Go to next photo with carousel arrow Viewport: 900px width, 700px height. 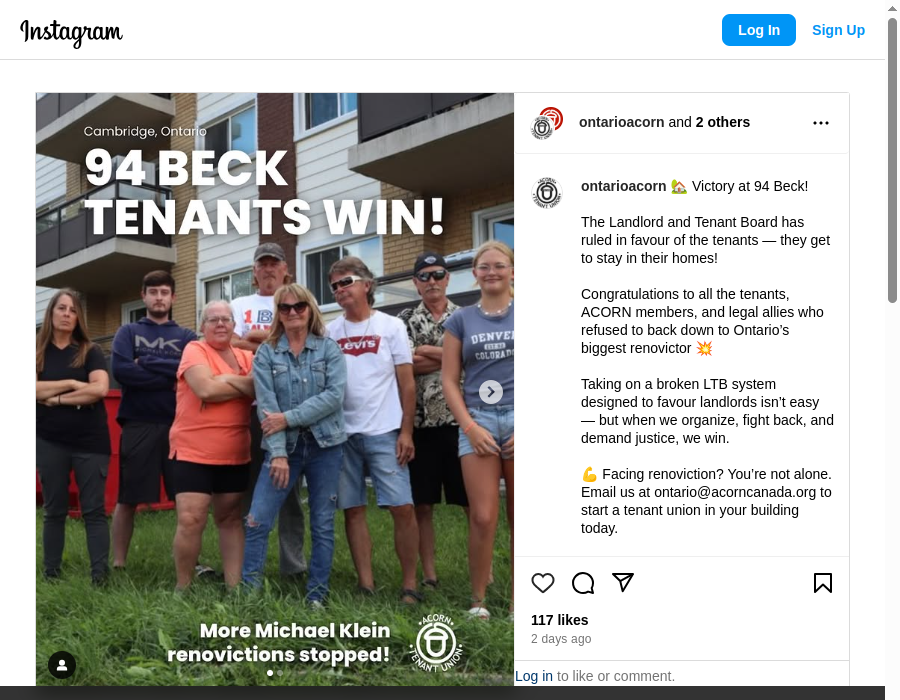click(x=491, y=392)
